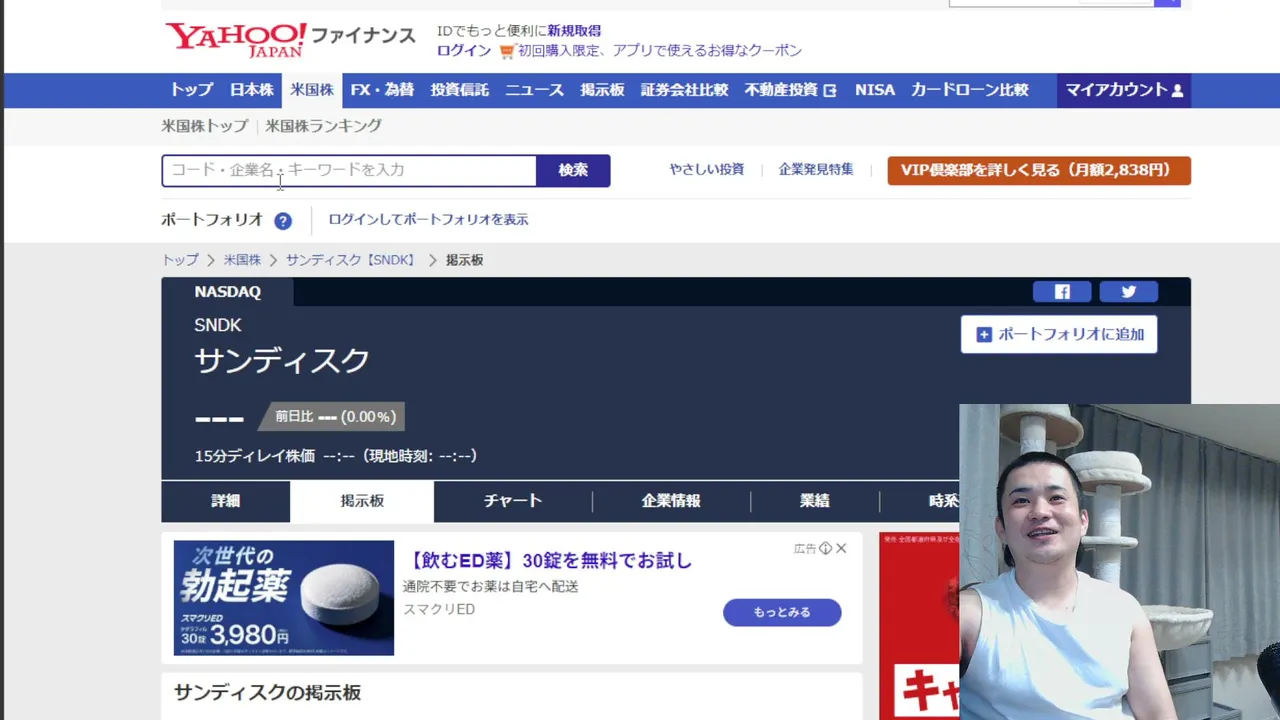Open カードローン比較 menu item

(970, 90)
